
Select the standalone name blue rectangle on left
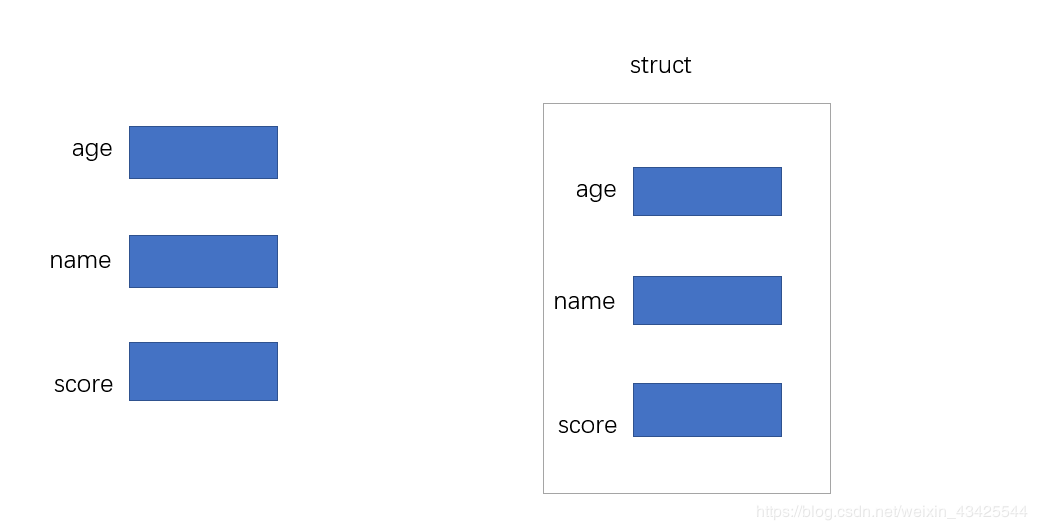[203, 261]
